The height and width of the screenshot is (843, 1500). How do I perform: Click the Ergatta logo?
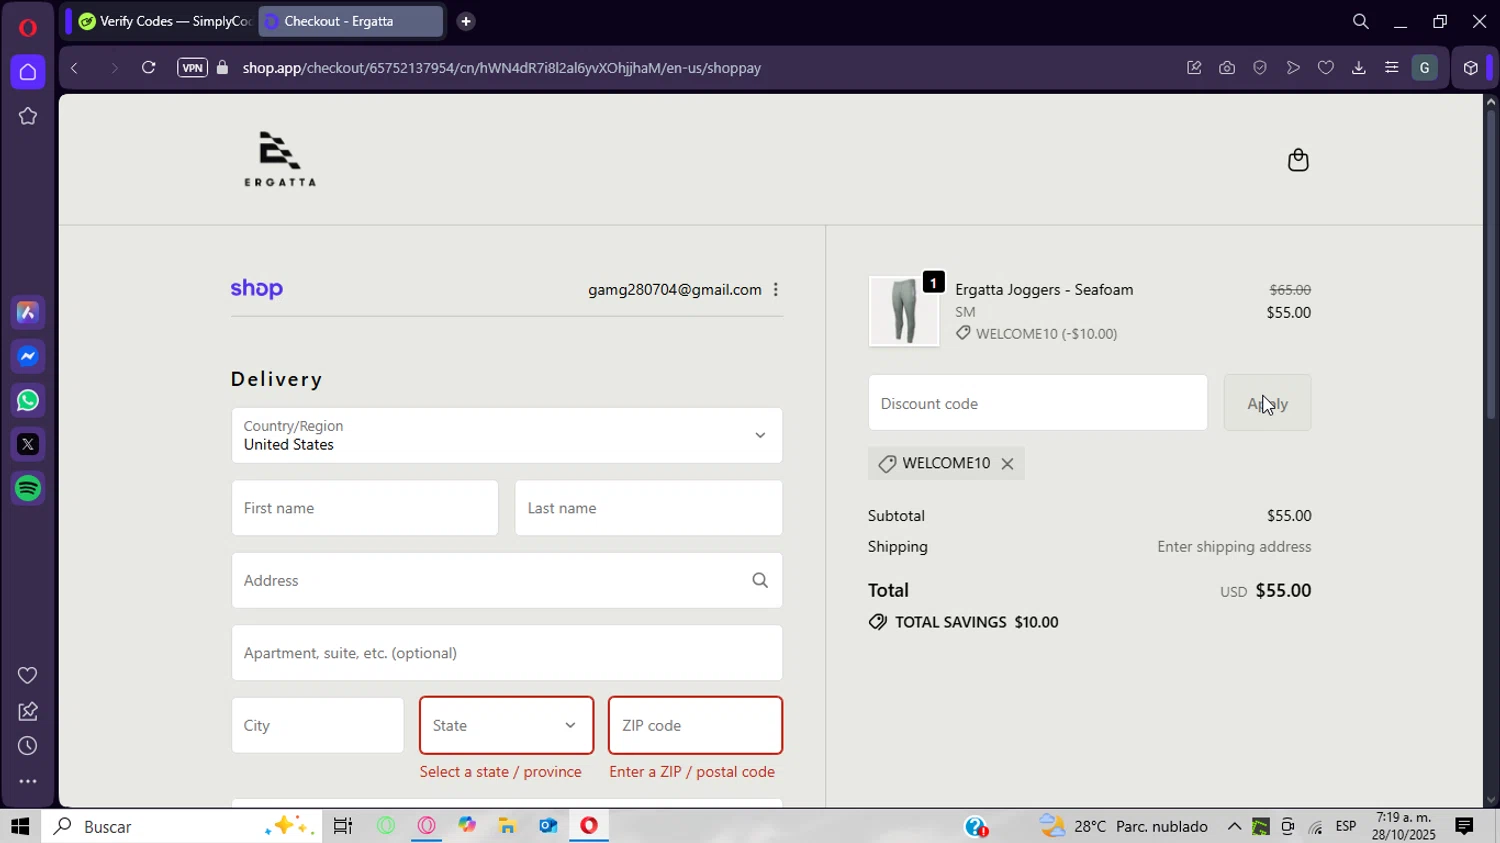[280, 159]
